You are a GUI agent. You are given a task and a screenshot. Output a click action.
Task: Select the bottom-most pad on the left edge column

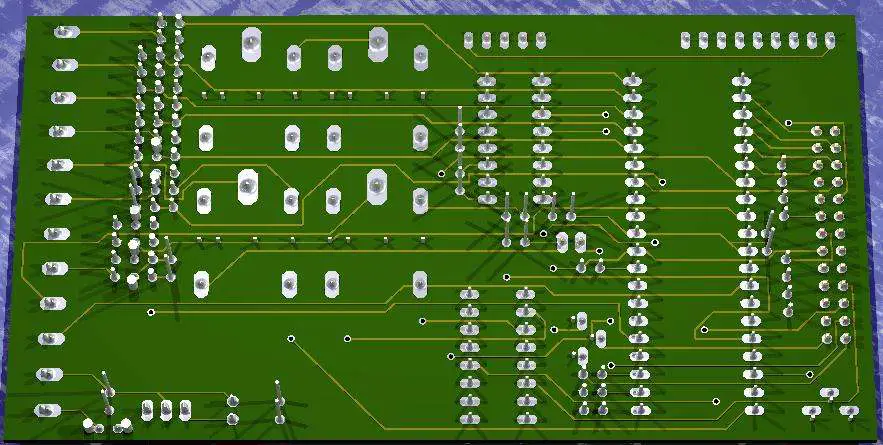[45, 409]
